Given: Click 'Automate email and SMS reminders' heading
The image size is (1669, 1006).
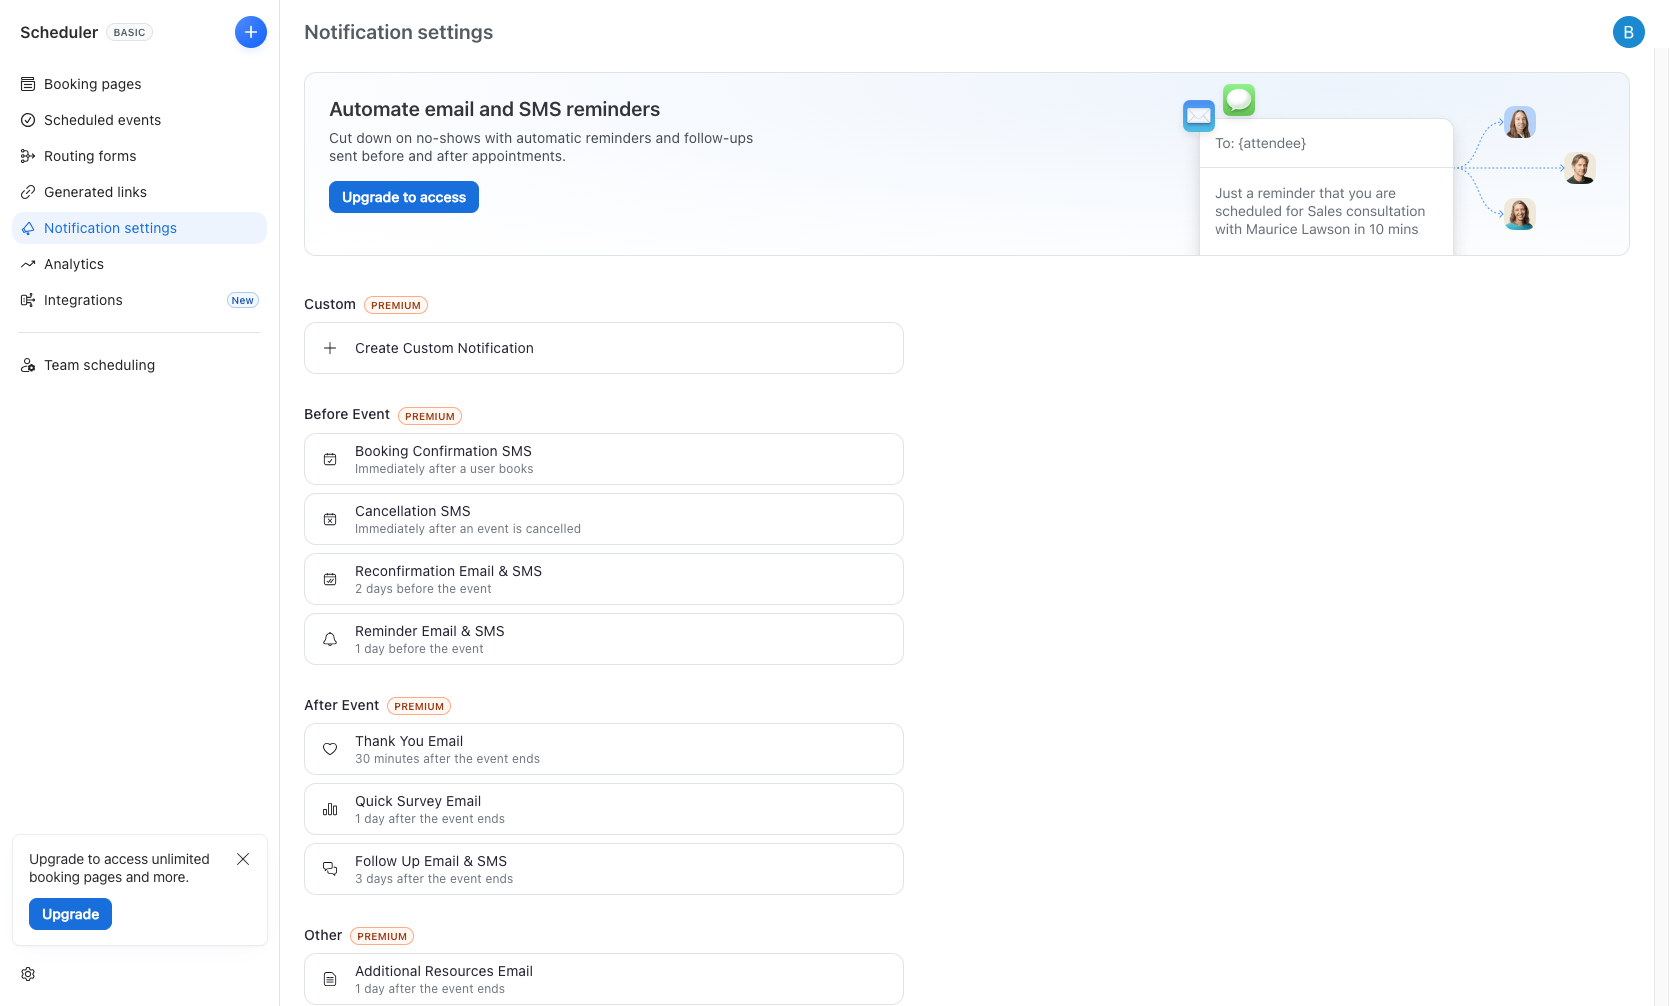Looking at the screenshot, I should pos(495,109).
